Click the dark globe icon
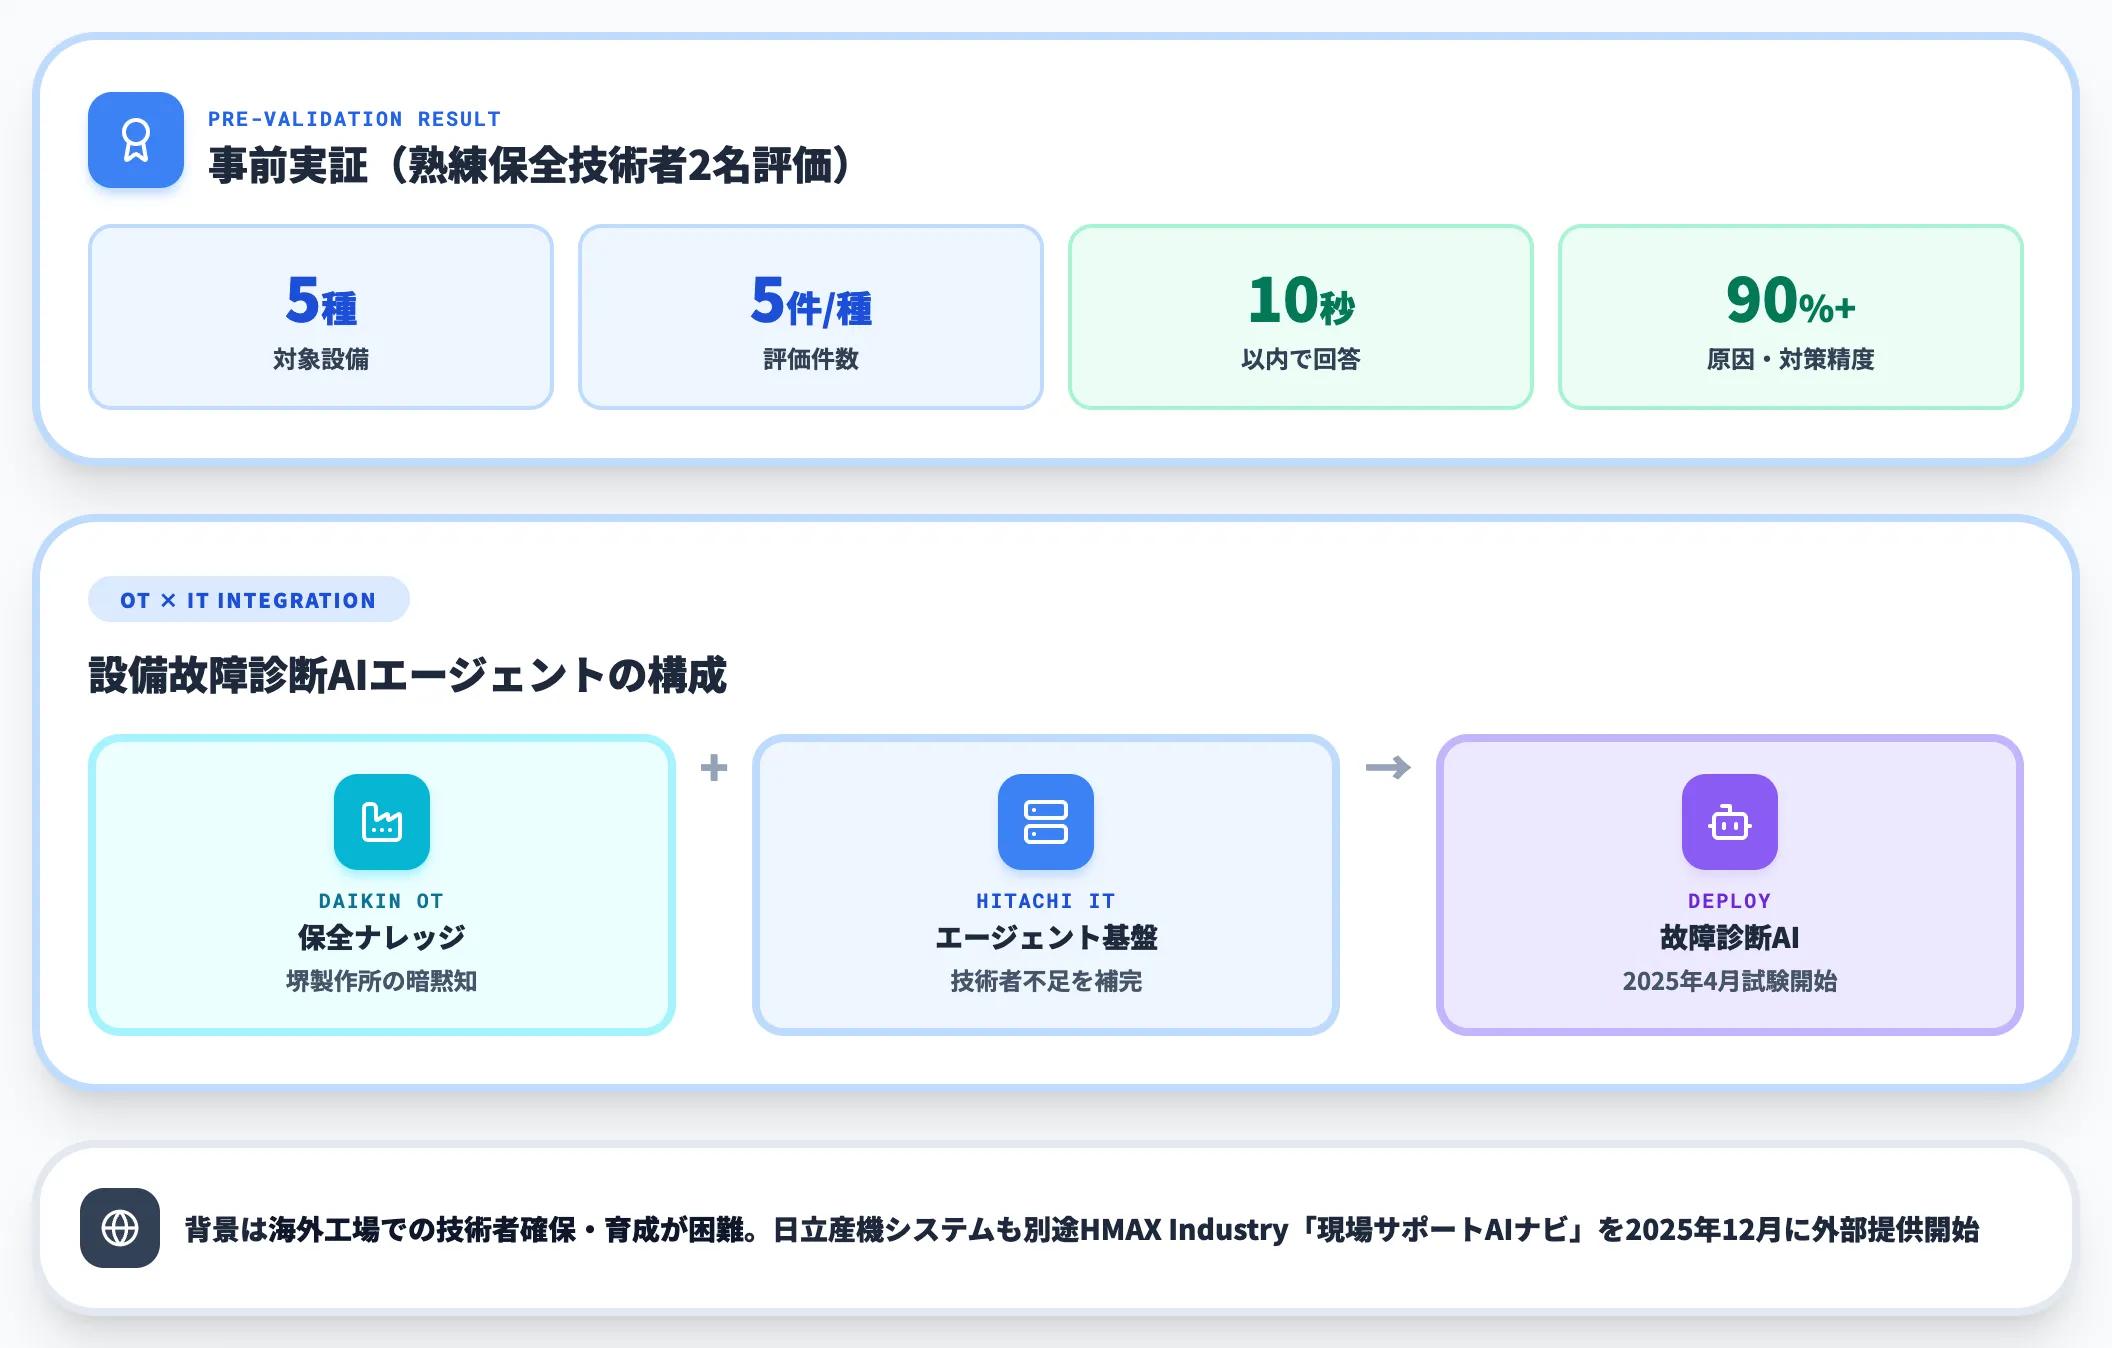The width and height of the screenshot is (2112, 1348). [x=120, y=1228]
